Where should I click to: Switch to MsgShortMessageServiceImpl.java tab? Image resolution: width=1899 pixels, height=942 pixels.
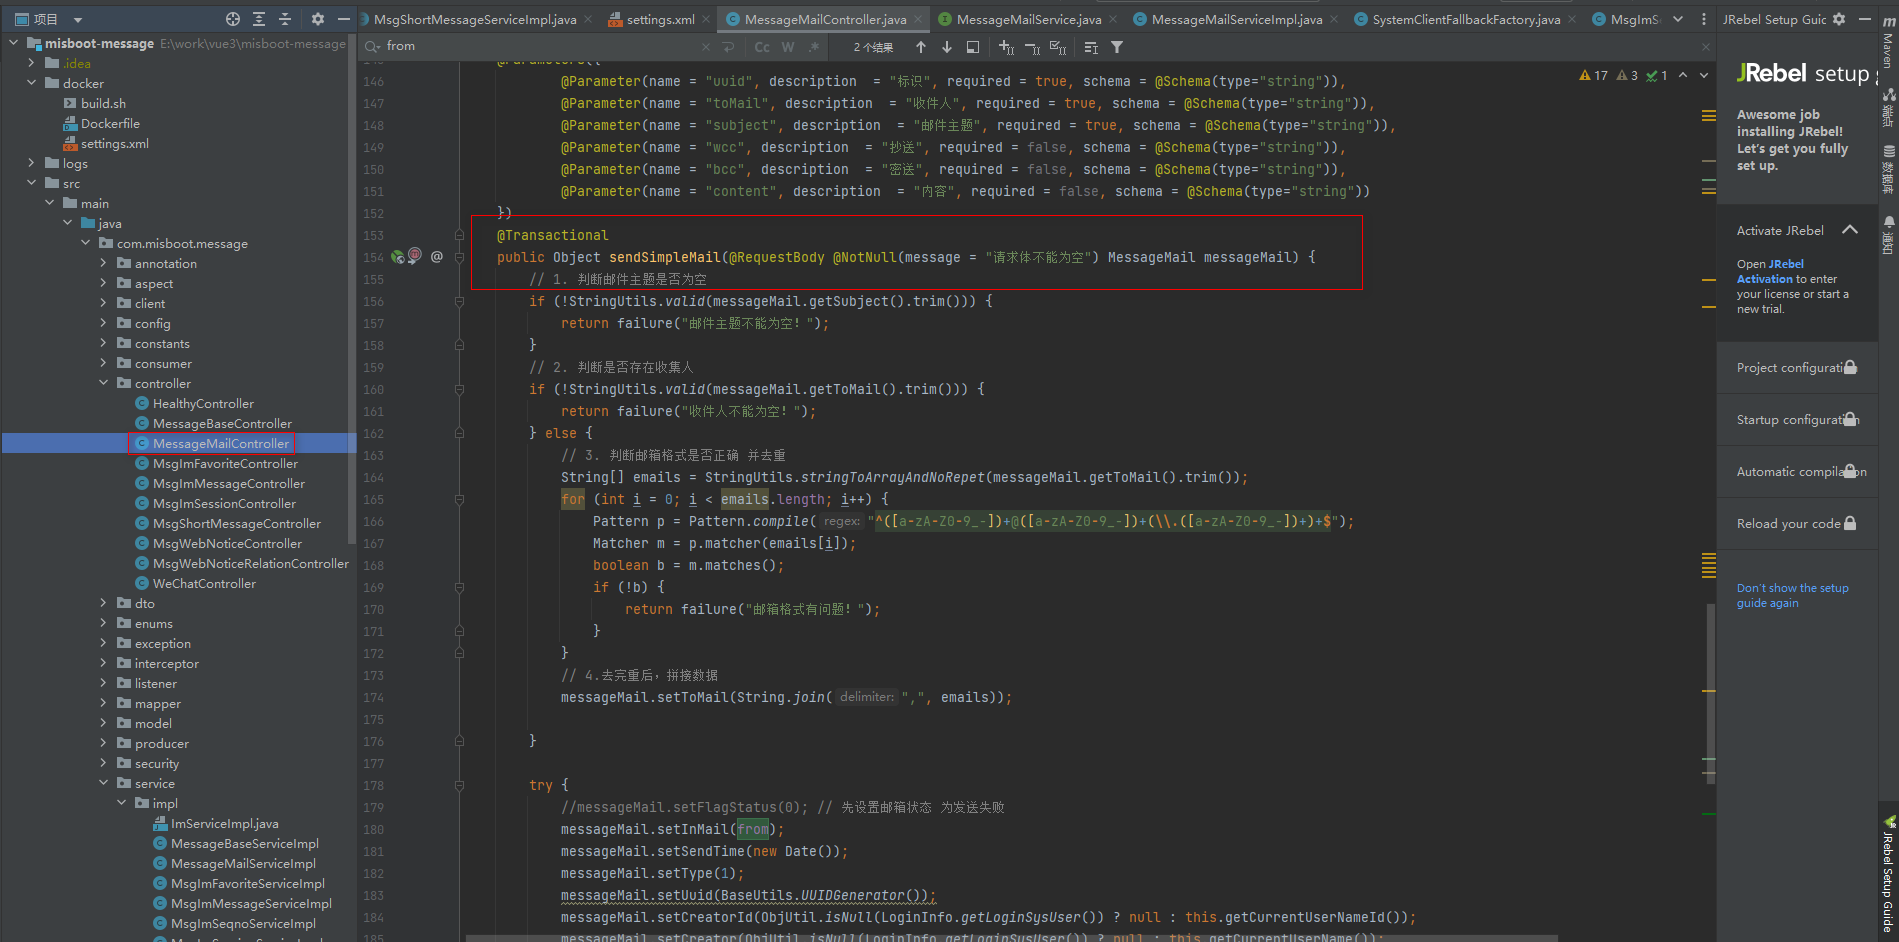[x=475, y=19]
